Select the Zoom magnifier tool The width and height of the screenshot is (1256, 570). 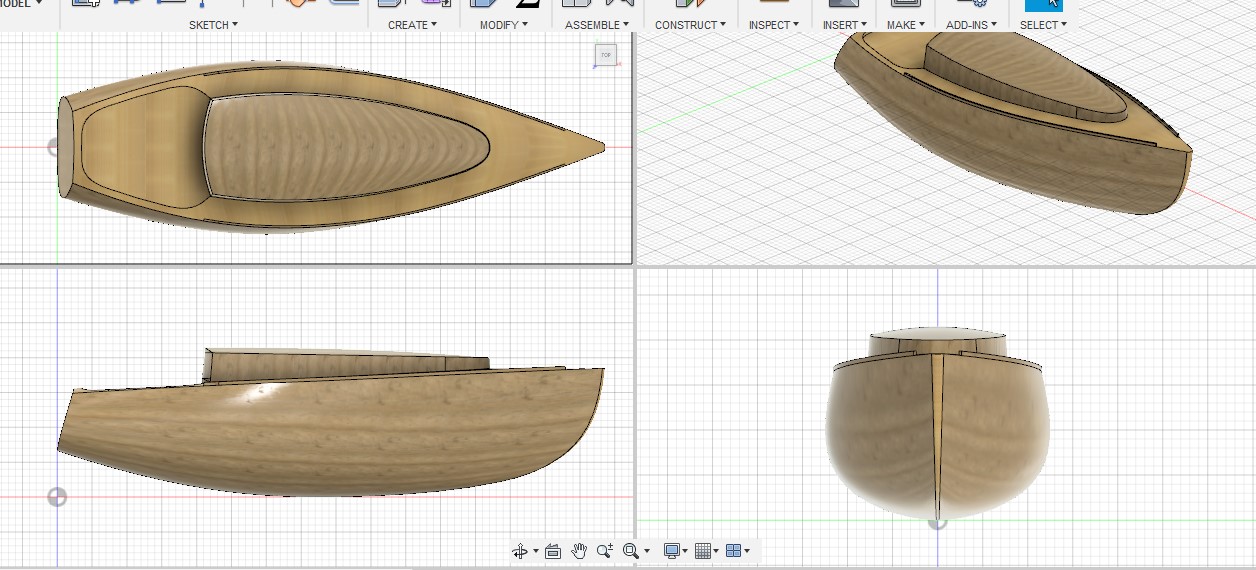pos(604,551)
